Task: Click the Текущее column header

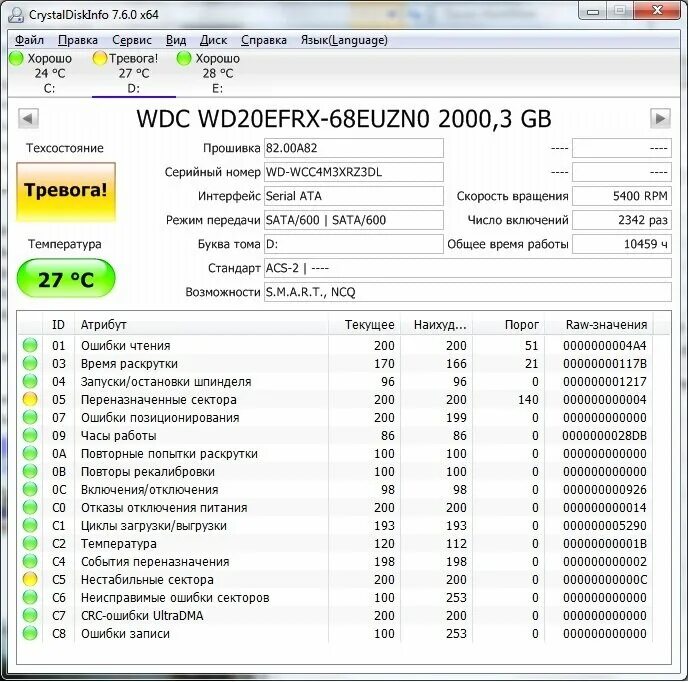Action: tap(364, 325)
